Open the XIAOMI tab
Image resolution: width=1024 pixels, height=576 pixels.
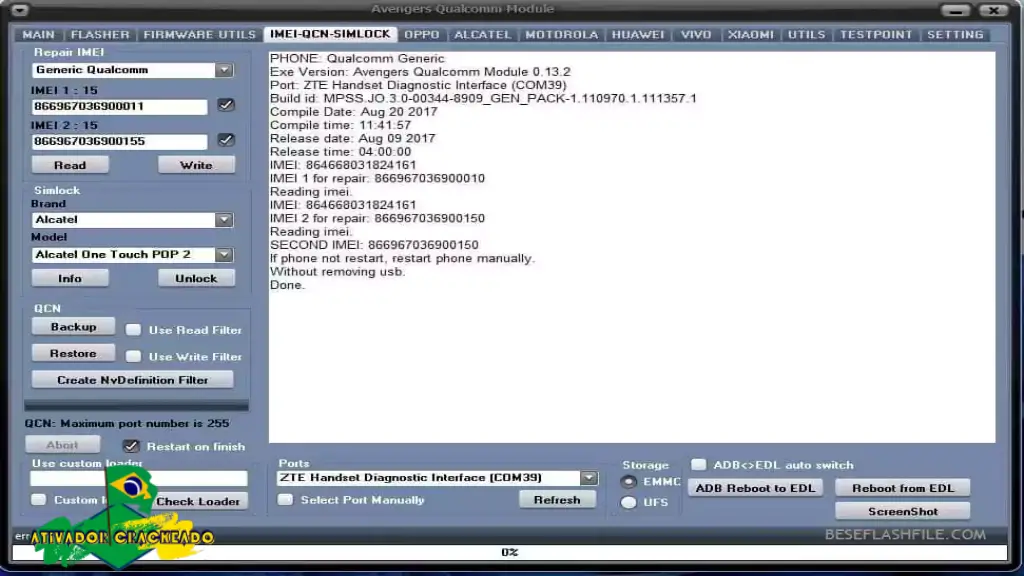tap(751, 35)
